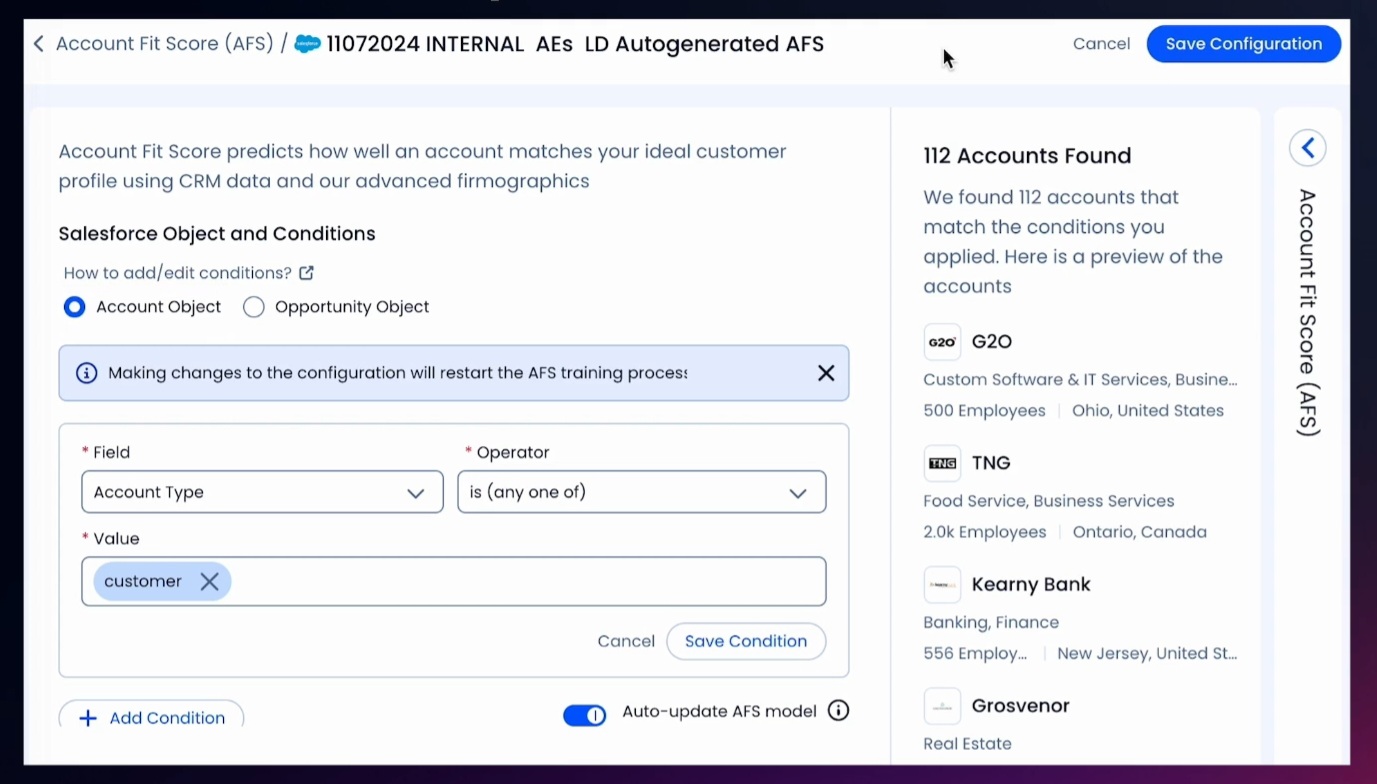Go back using the left chevron arrow

[x=38, y=44]
